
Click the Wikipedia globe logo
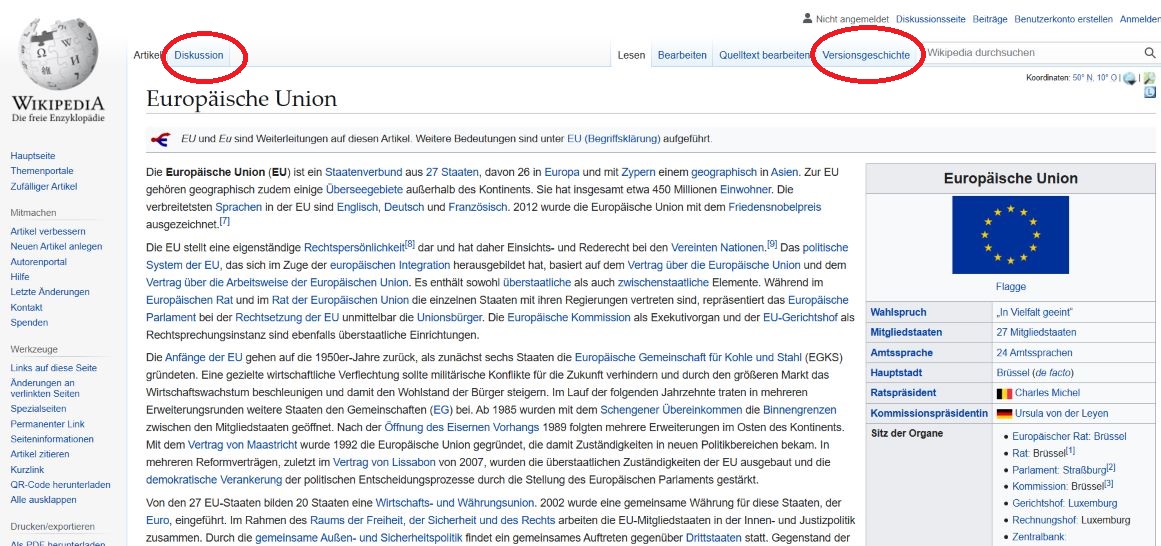58,55
